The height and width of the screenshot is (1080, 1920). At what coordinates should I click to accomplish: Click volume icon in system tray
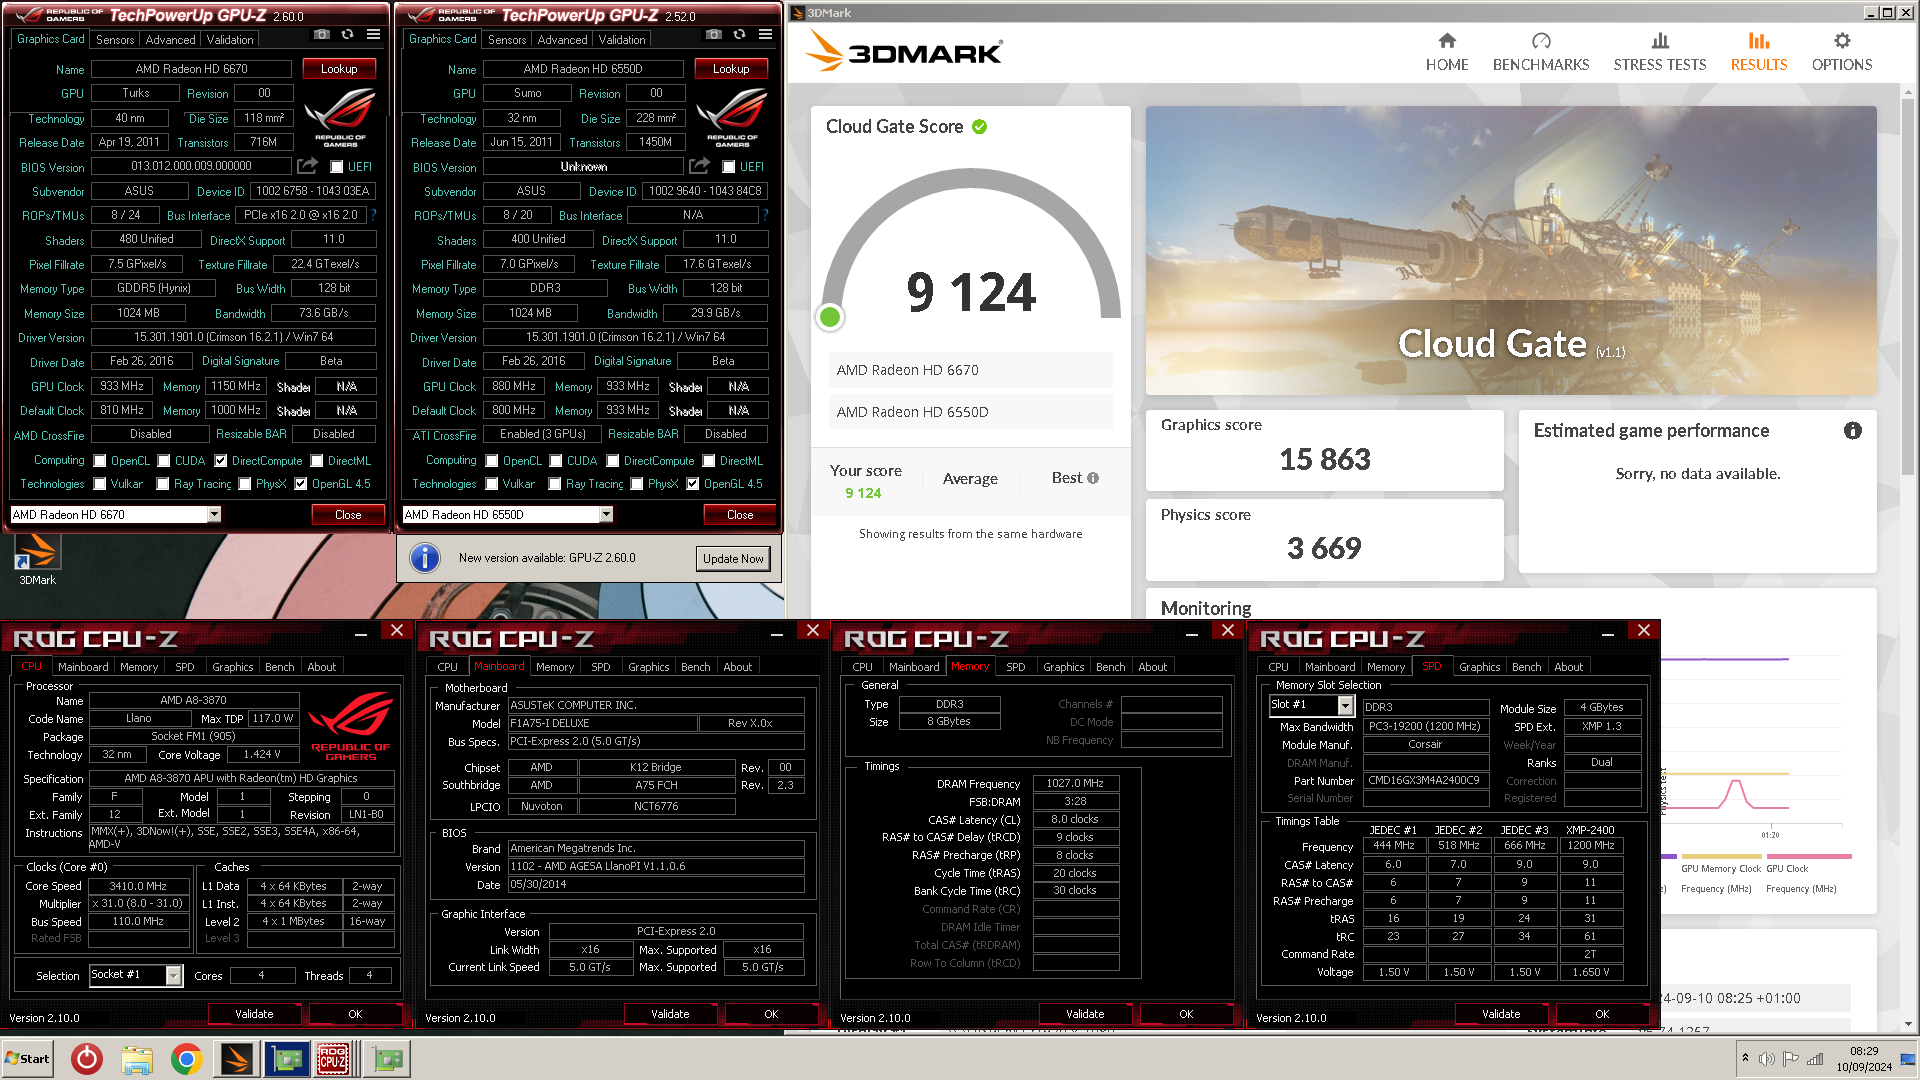click(x=1767, y=1059)
